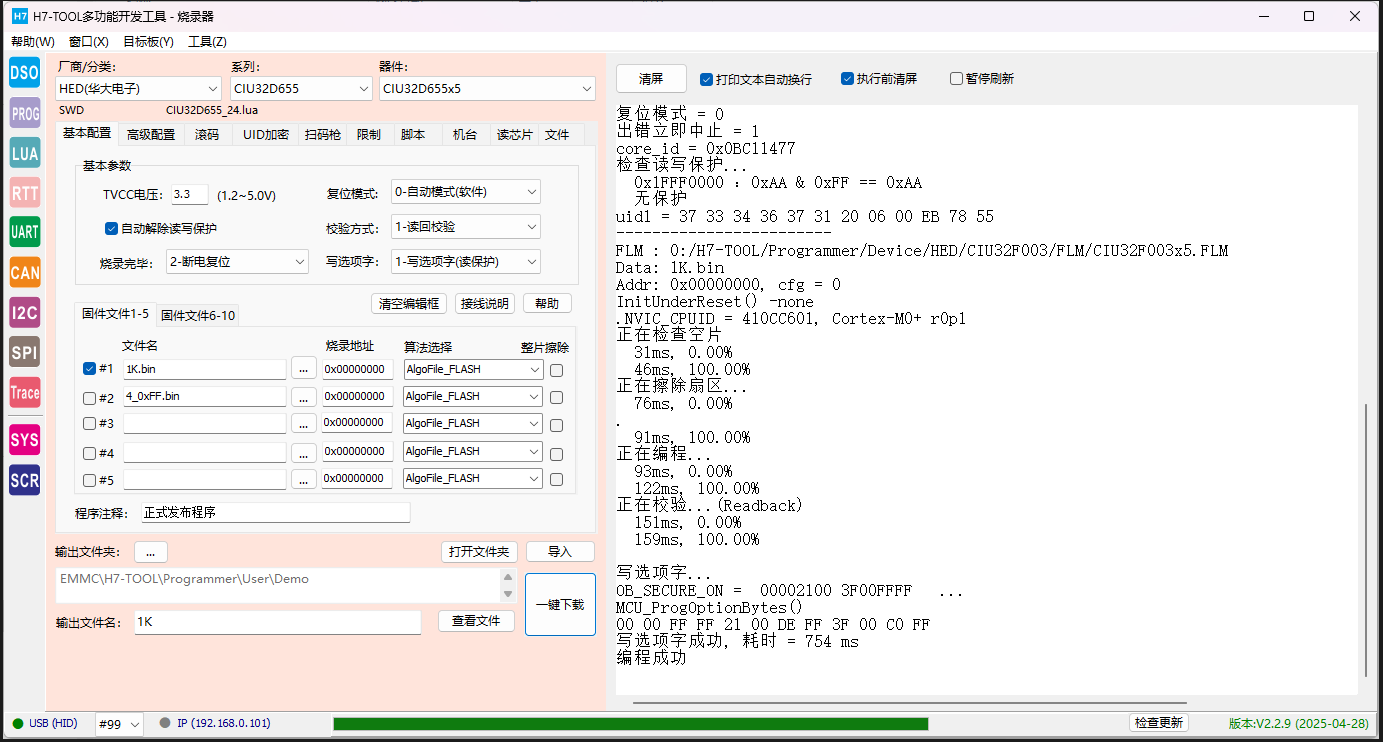1383x742 pixels.
Task: Click the 查看文件 button
Action: click(x=476, y=621)
